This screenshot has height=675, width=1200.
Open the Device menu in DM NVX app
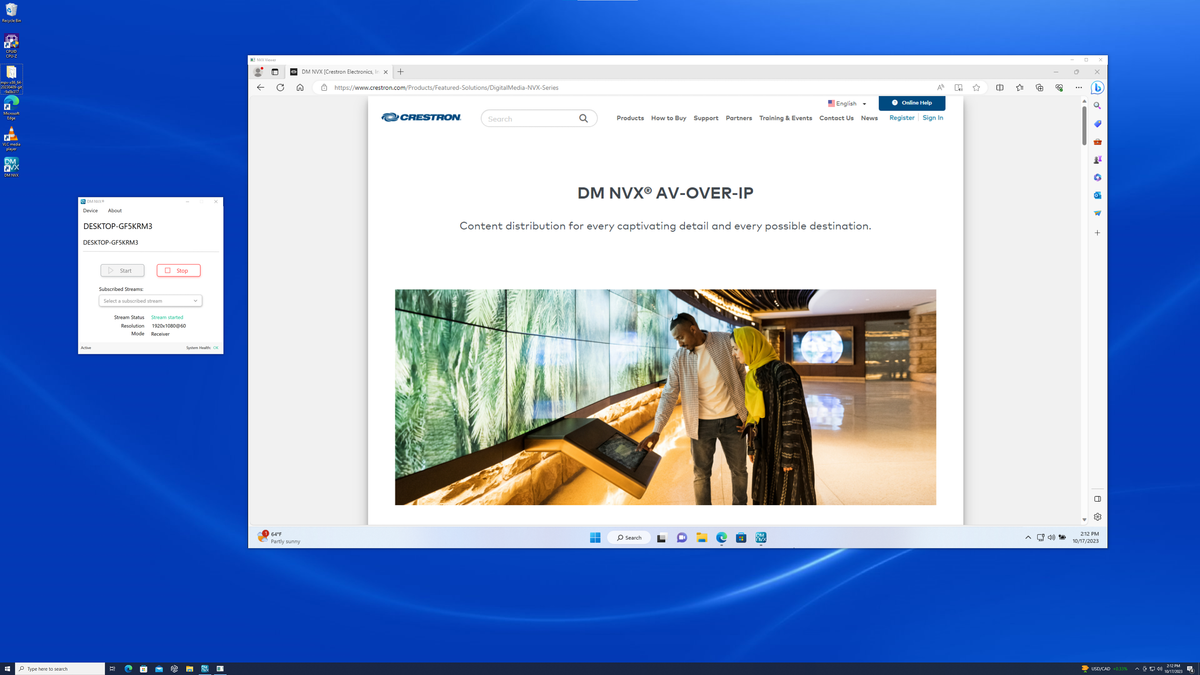pos(90,211)
